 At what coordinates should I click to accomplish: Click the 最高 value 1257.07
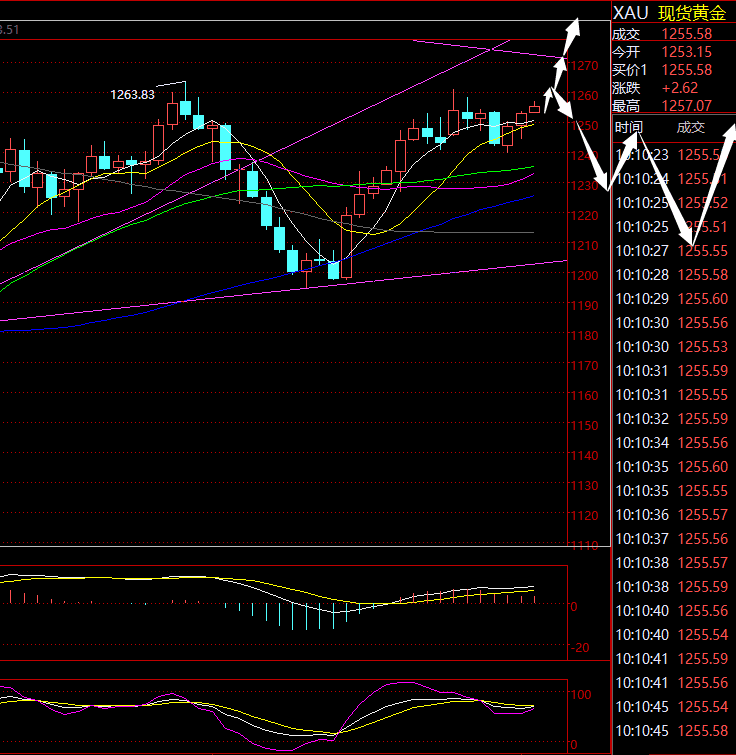686,105
